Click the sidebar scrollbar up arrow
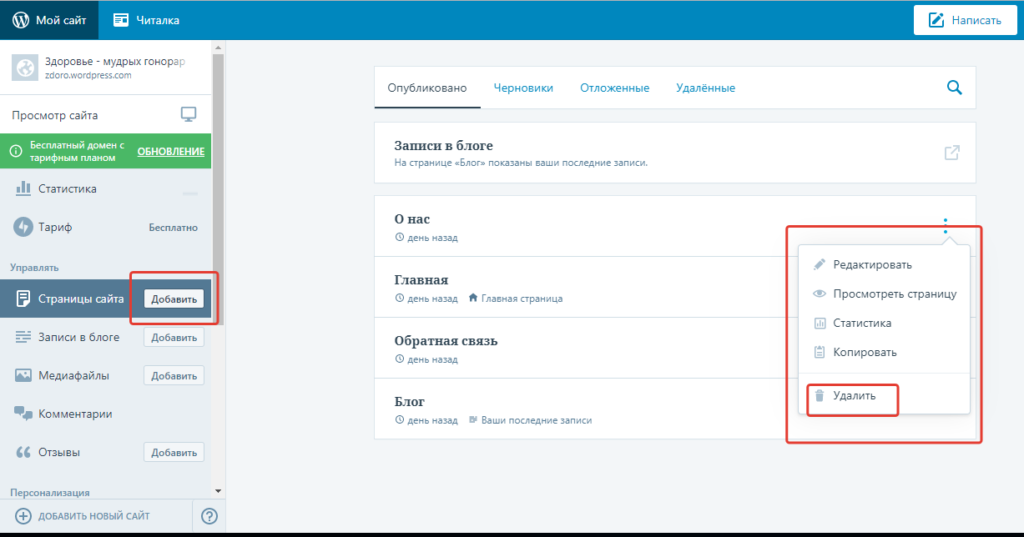The width and height of the screenshot is (1024, 537). pyautogui.click(x=218, y=48)
